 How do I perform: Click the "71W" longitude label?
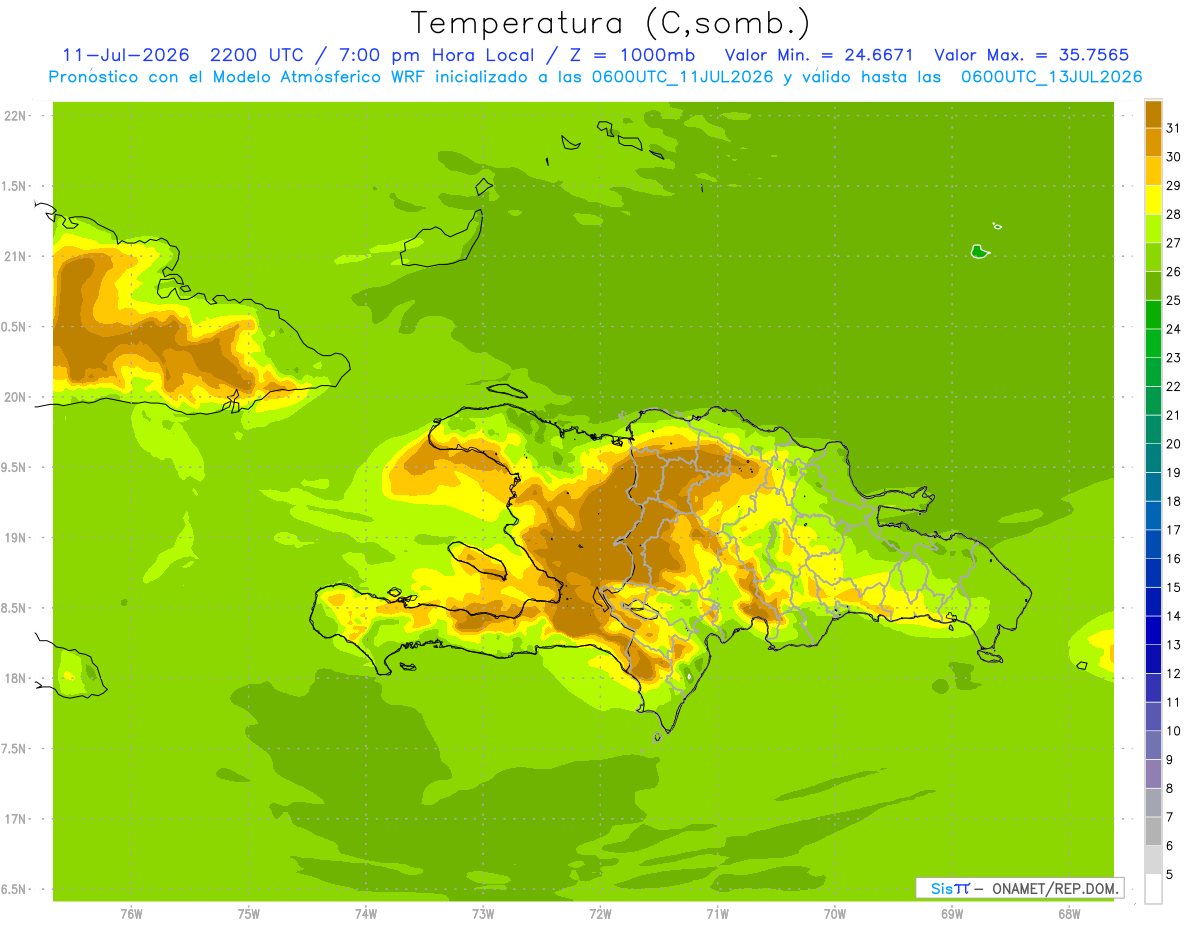(717, 914)
